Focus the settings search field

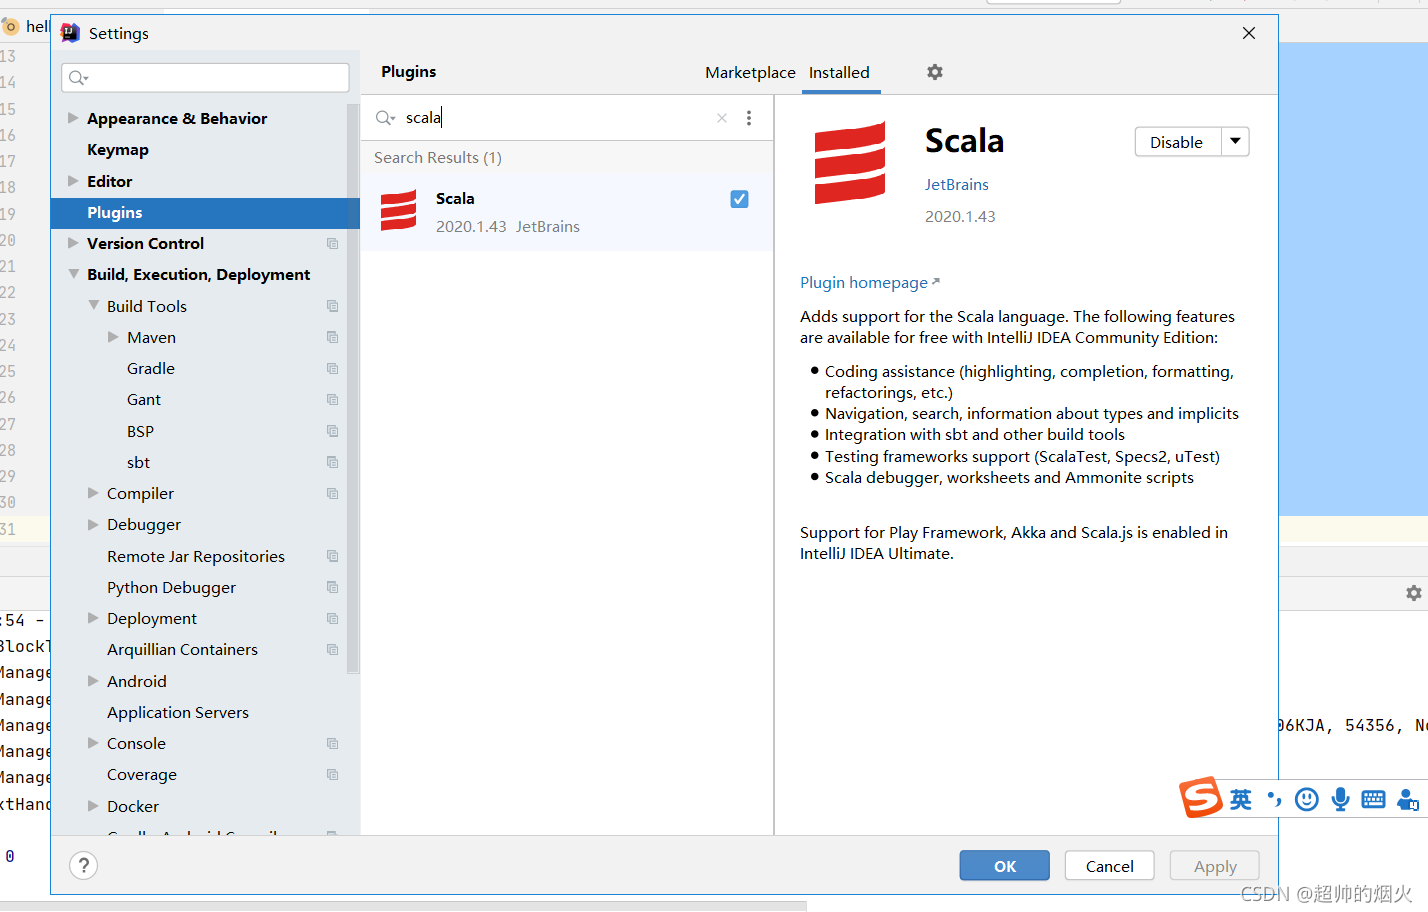point(205,78)
